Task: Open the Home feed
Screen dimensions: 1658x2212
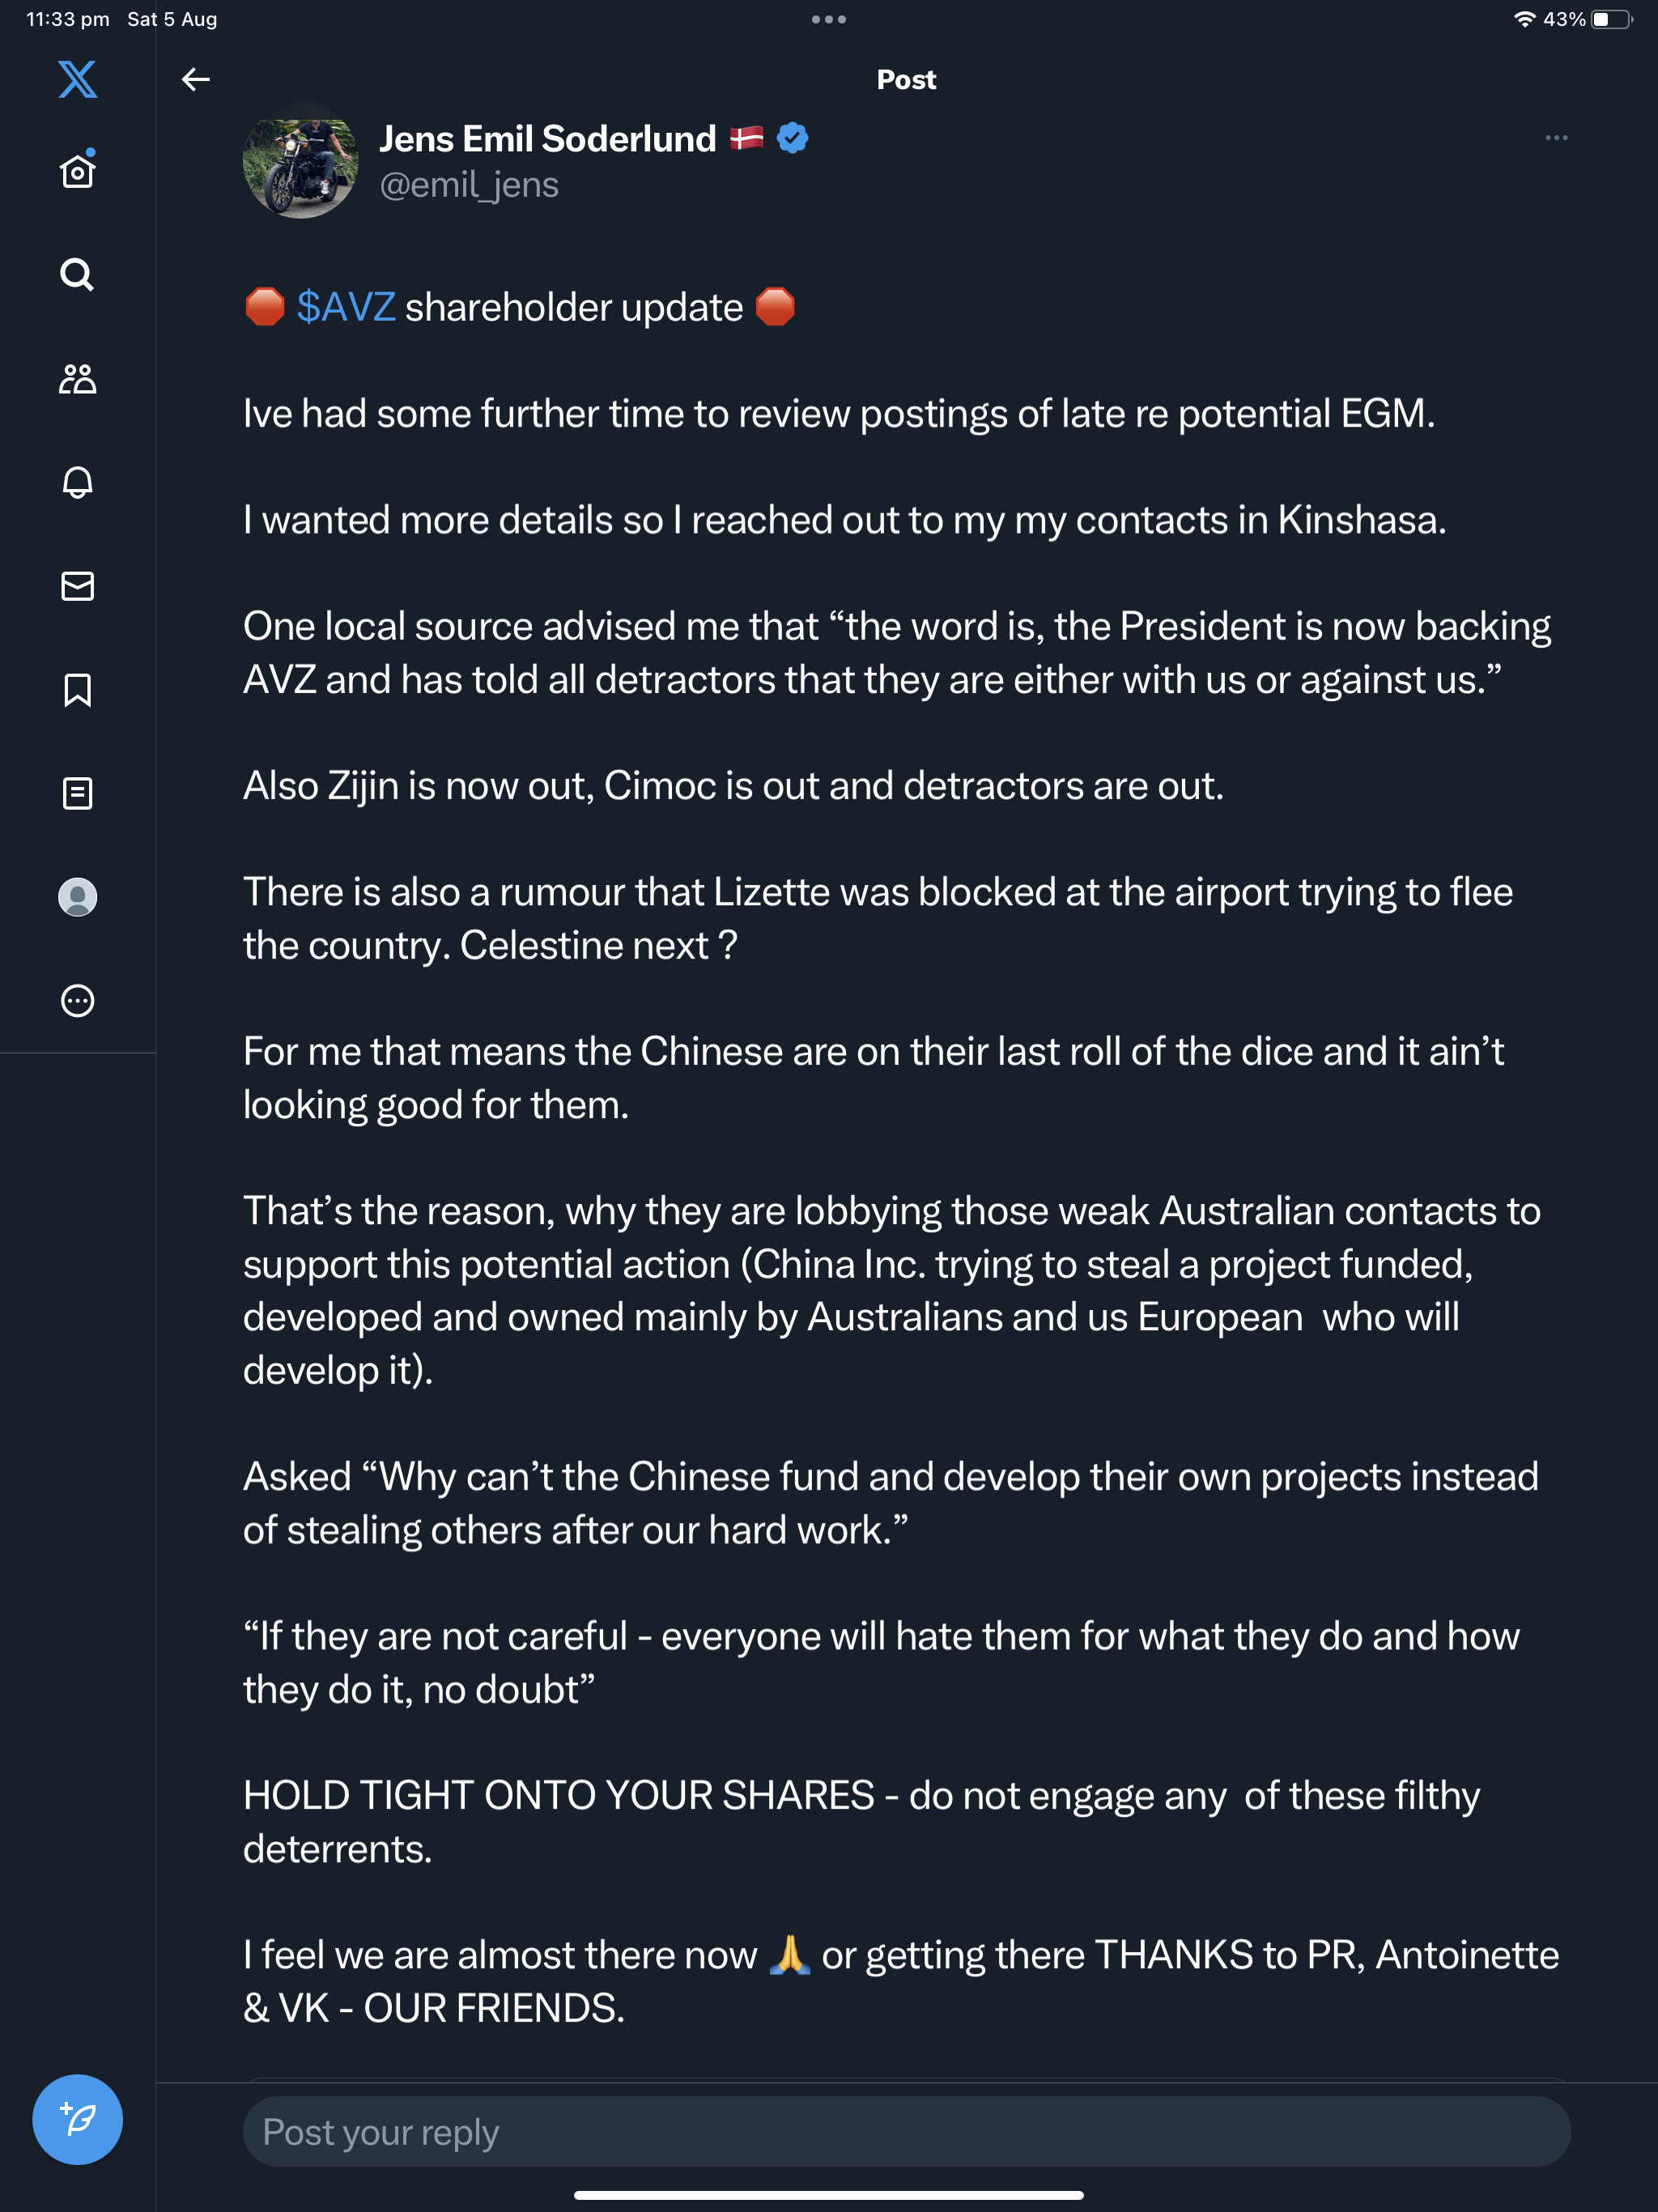Action: (78, 172)
